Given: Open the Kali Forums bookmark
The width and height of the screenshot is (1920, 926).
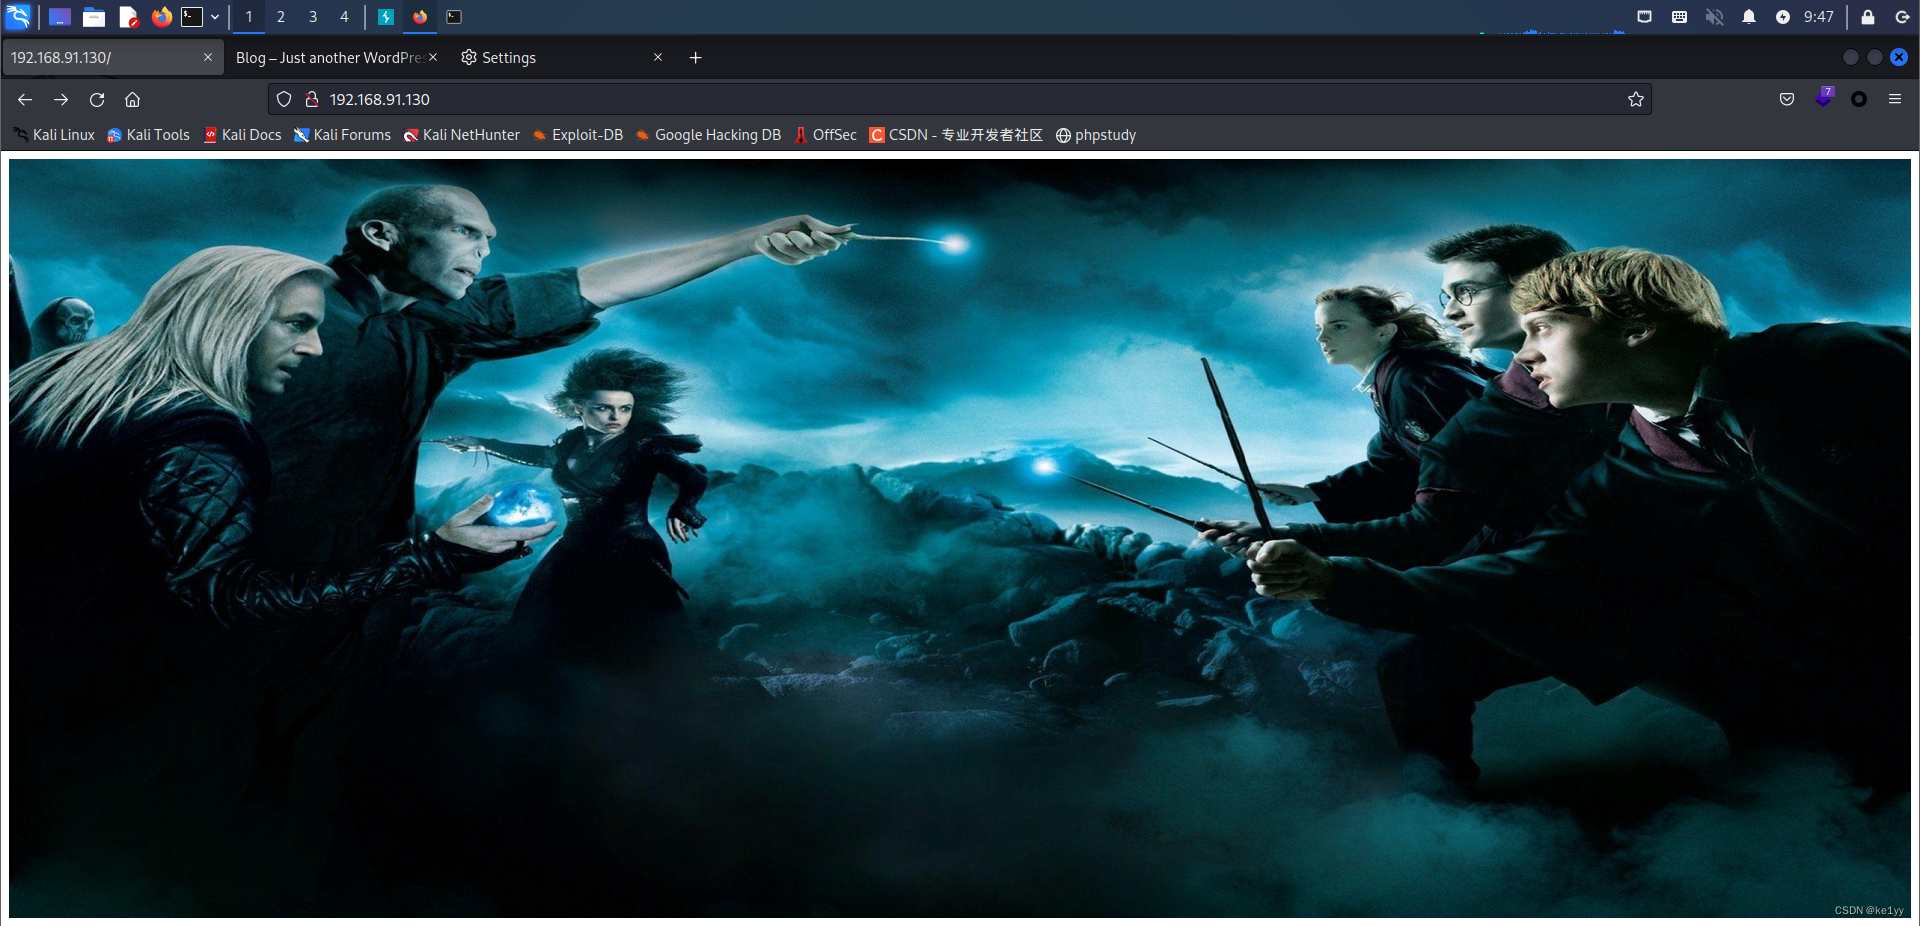Looking at the screenshot, I should pyautogui.click(x=342, y=135).
